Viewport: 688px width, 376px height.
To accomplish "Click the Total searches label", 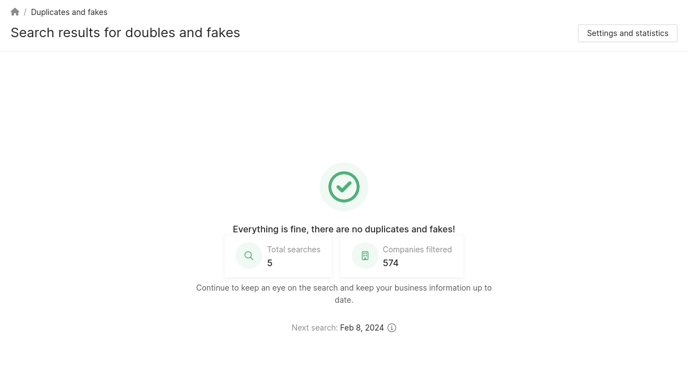I will pyautogui.click(x=294, y=249).
